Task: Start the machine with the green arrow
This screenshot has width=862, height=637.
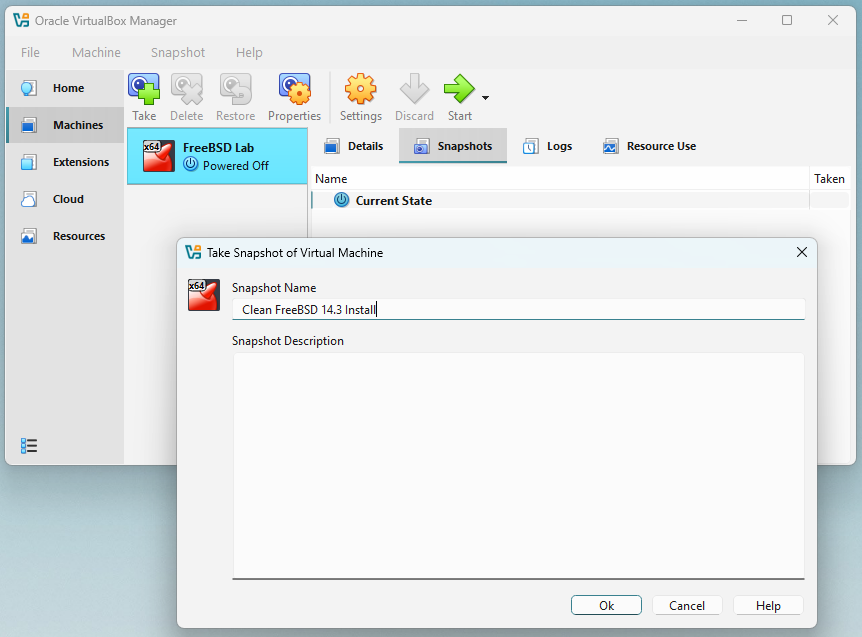Action: click(x=459, y=89)
